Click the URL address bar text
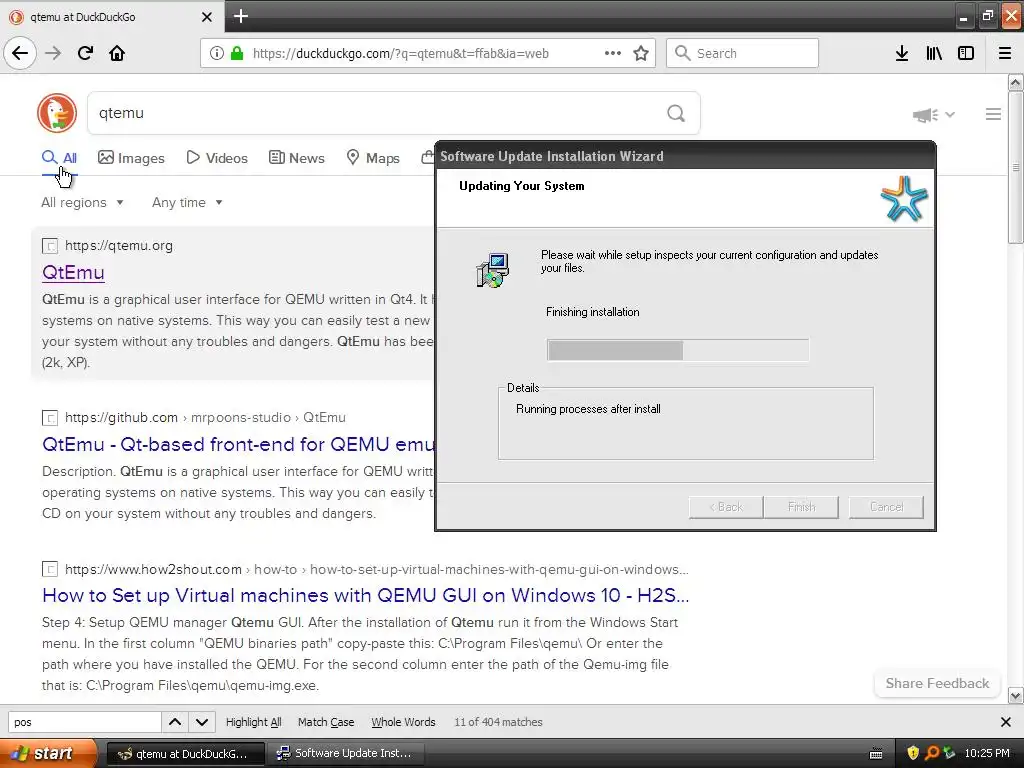Image resolution: width=1024 pixels, height=768 pixels. 400,54
